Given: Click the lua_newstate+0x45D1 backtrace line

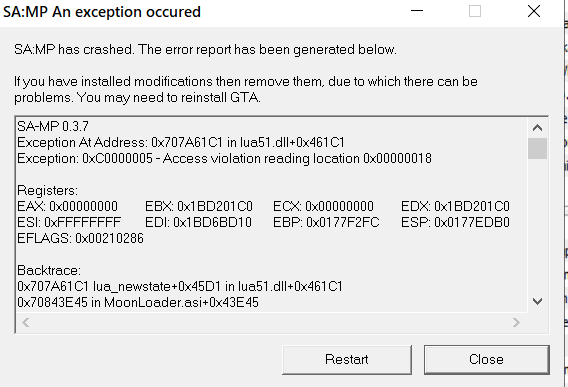Looking at the screenshot, I should (x=180, y=286).
